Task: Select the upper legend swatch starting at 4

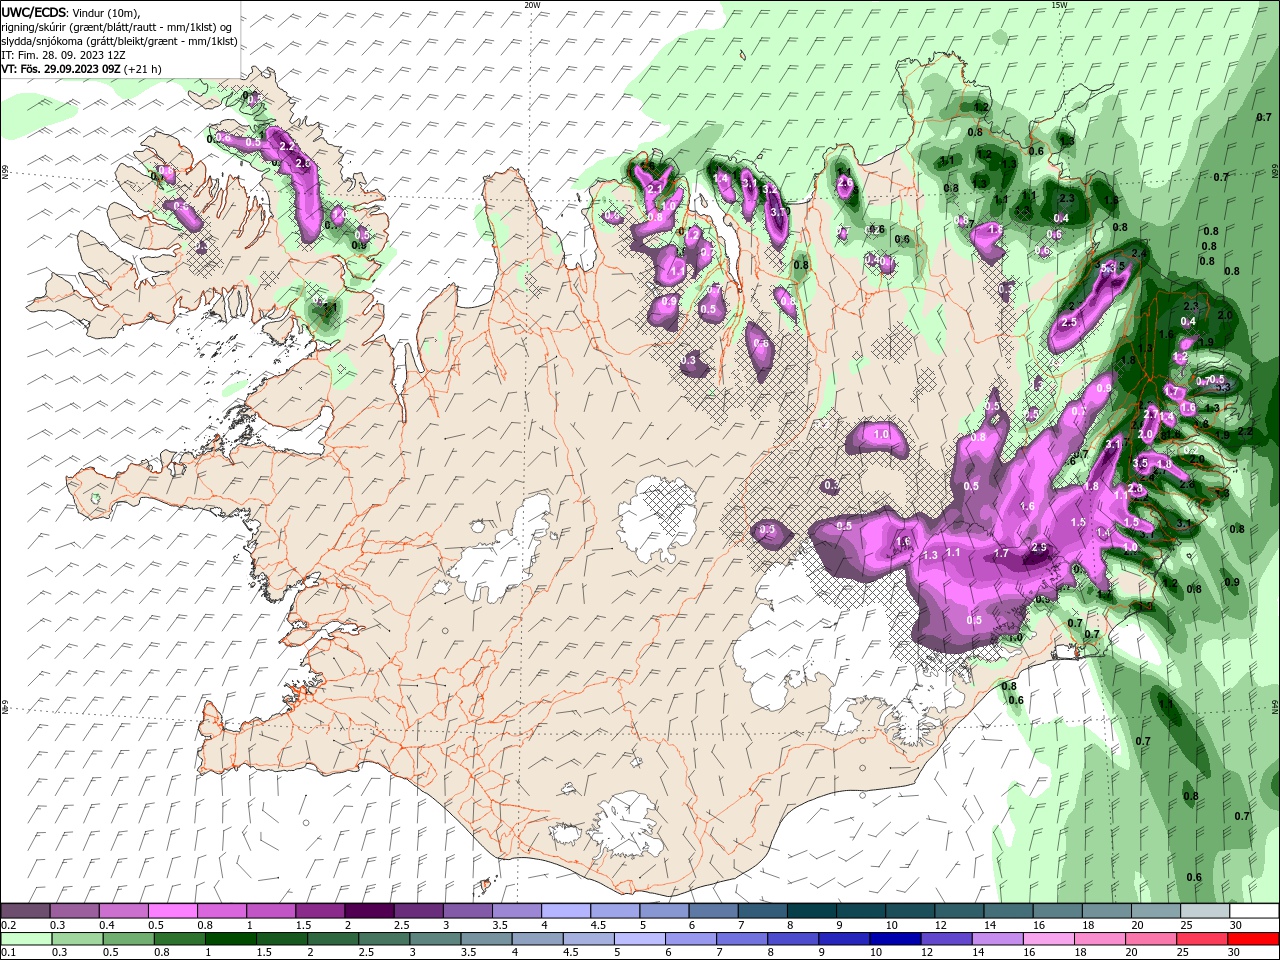Action: pos(564,911)
